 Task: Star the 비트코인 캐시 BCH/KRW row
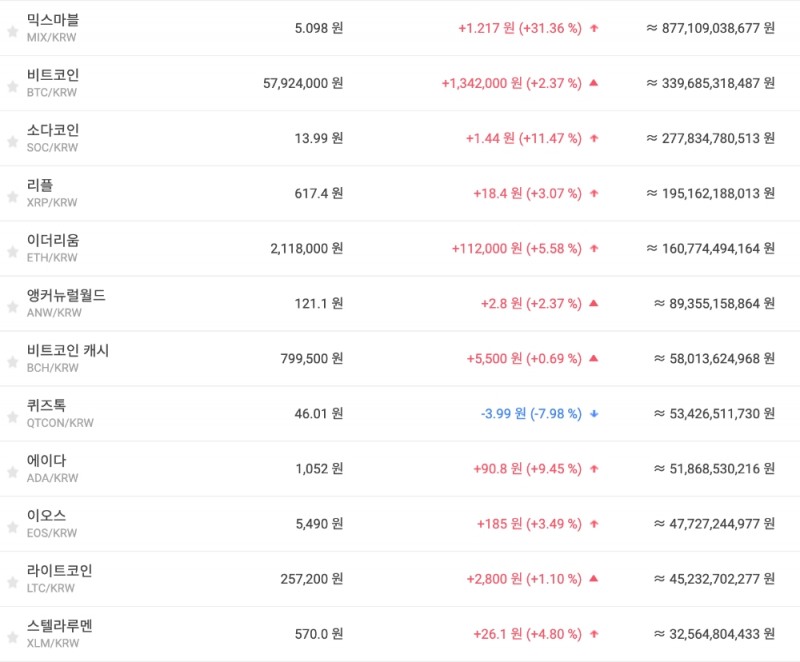tap(13, 362)
